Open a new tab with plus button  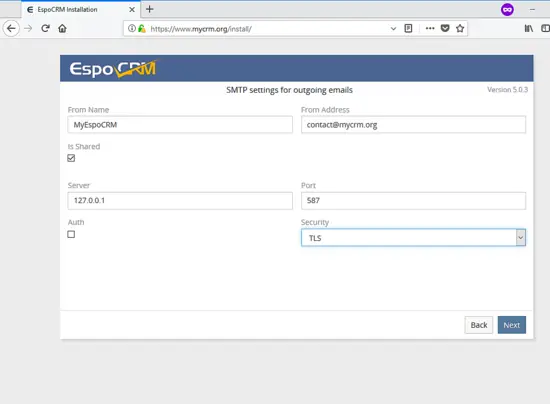click(150, 9)
